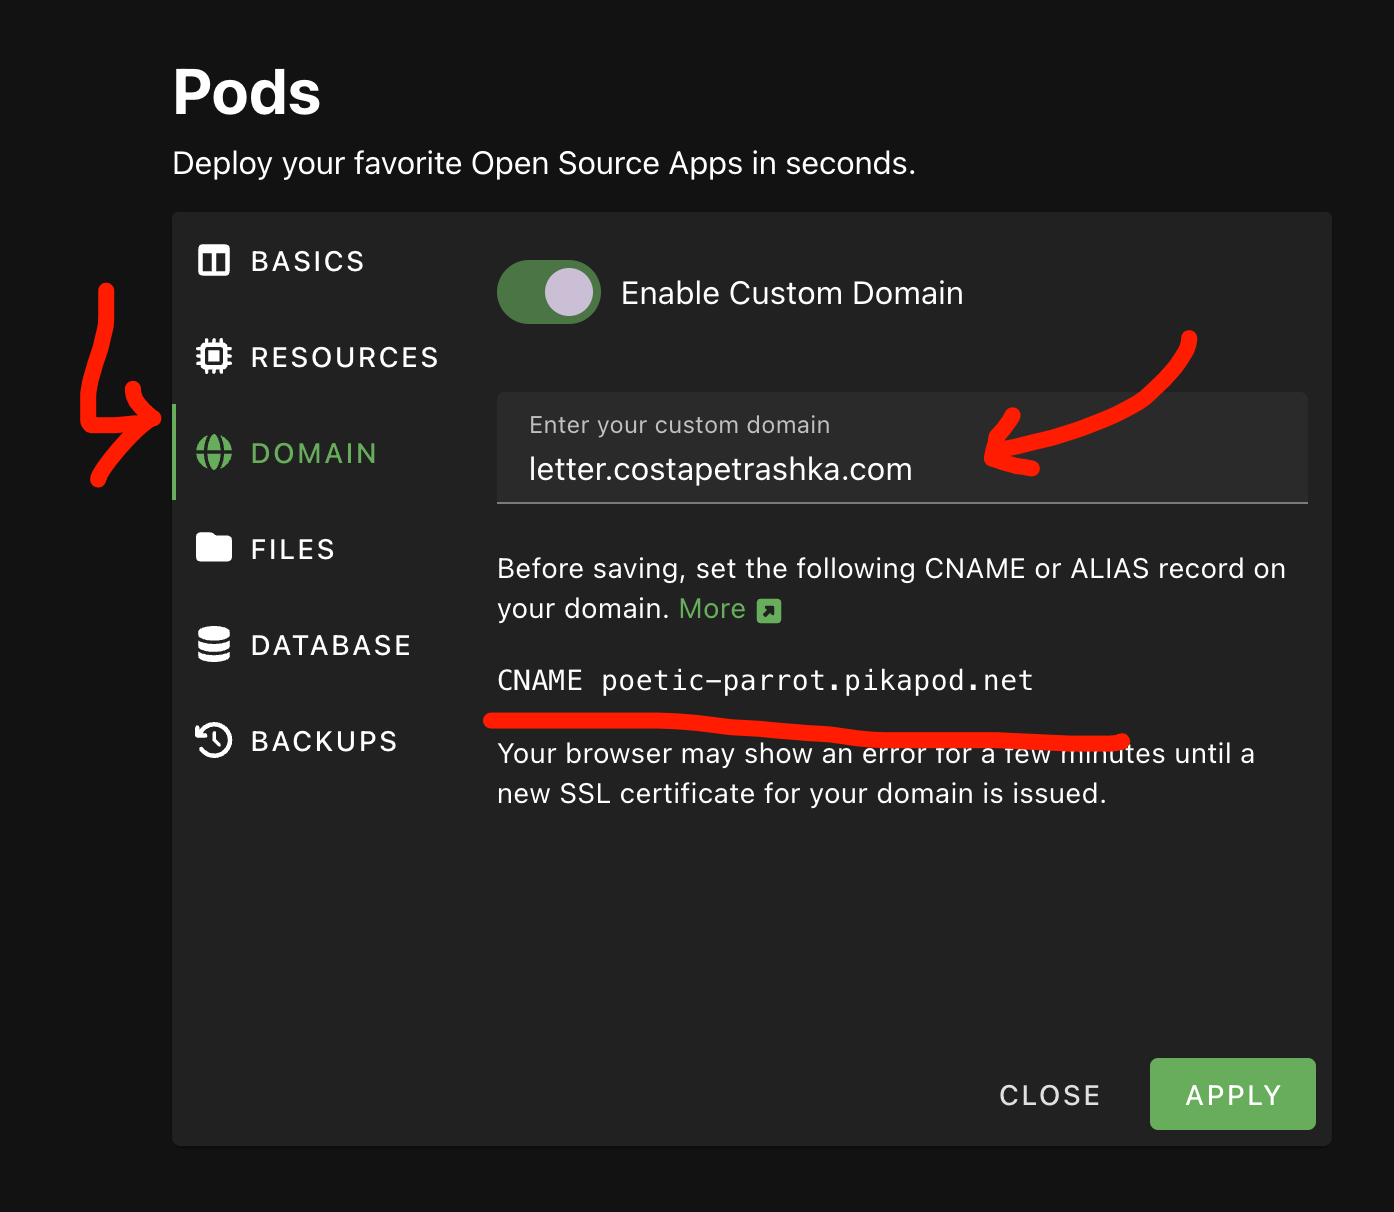The width and height of the screenshot is (1394, 1212).
Task: Click the Resources chip icon
Action: click(x=214, y=357)
